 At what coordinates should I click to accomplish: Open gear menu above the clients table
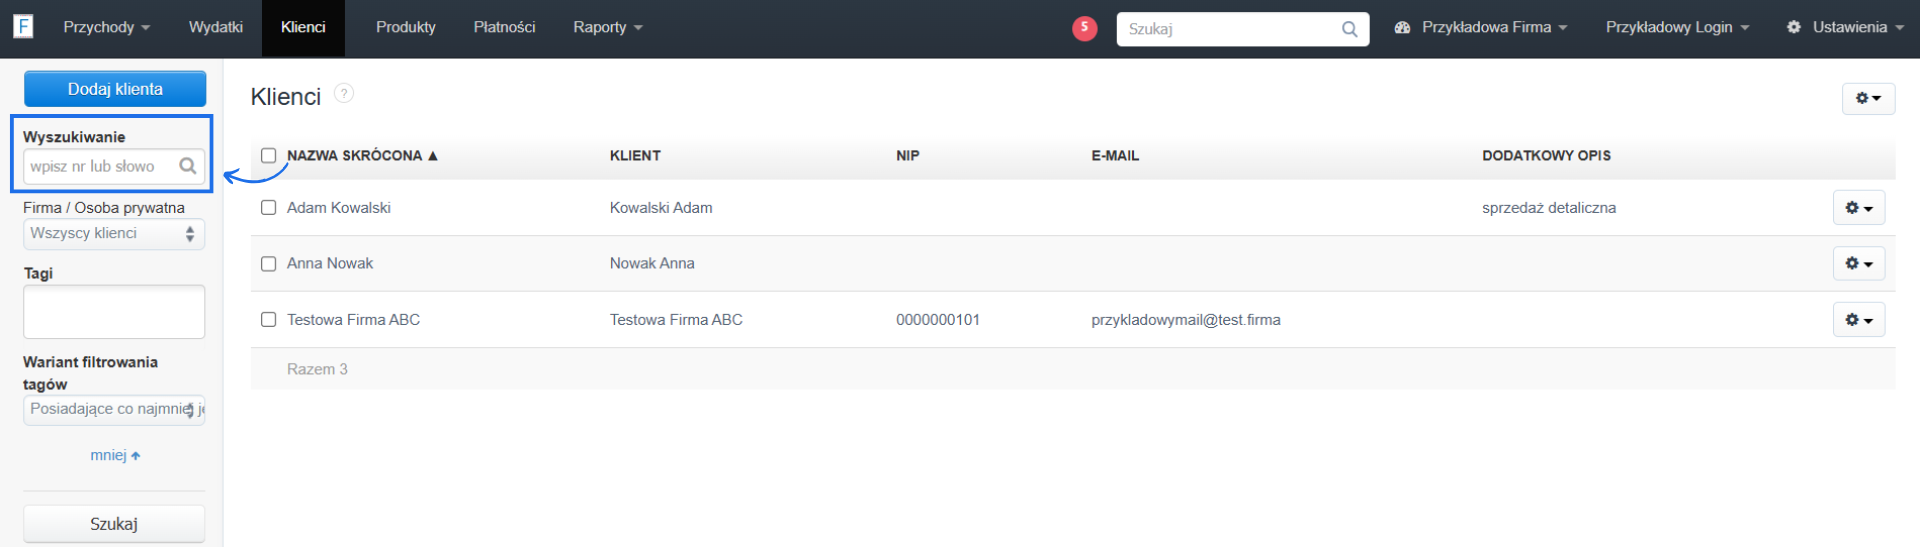click(1868, 99)
